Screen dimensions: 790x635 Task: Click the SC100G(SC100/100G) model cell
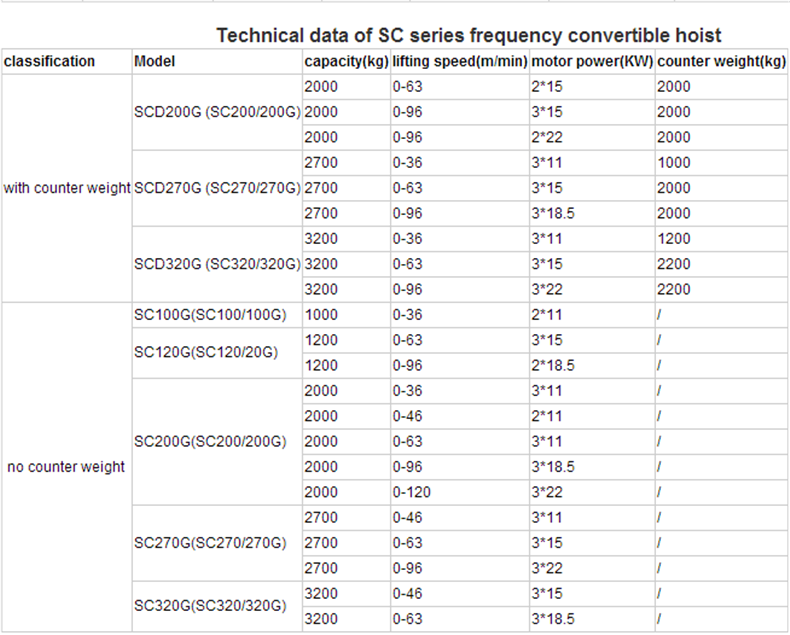tap(210, 315)
